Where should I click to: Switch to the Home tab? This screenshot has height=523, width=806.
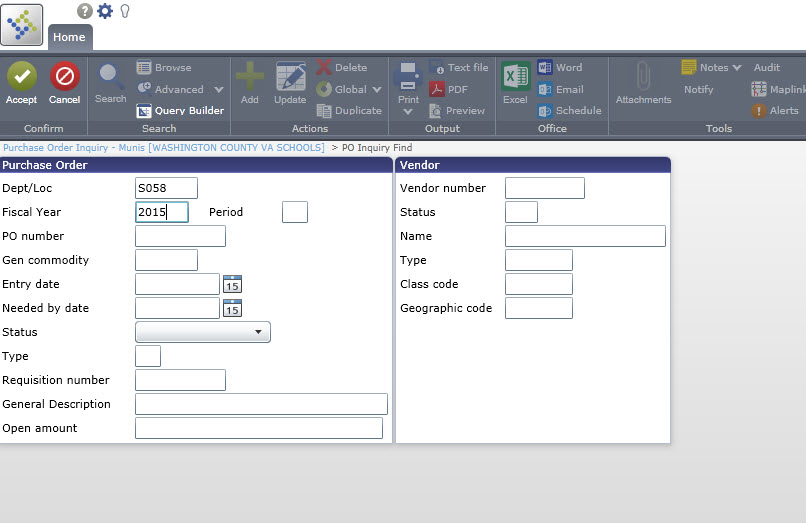tap(70, 37)
